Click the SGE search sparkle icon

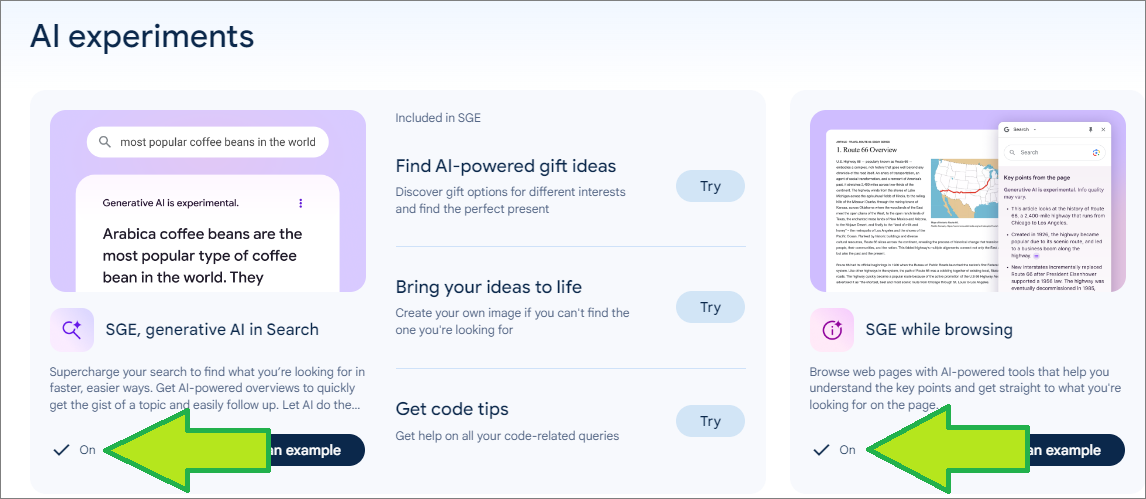pos(72,330)
